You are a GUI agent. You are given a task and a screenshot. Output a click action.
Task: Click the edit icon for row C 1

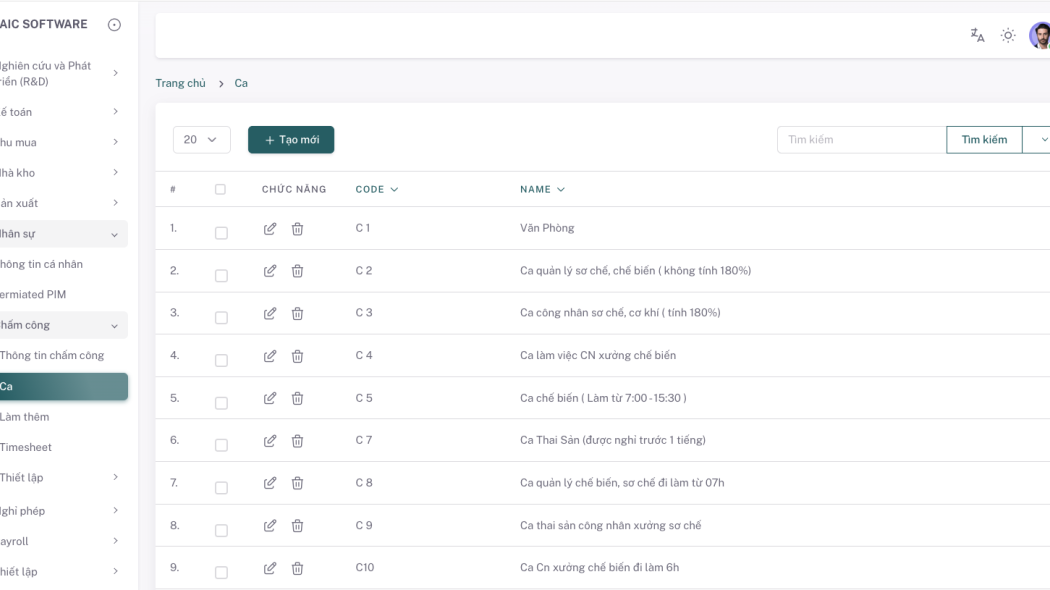(270, 229)
